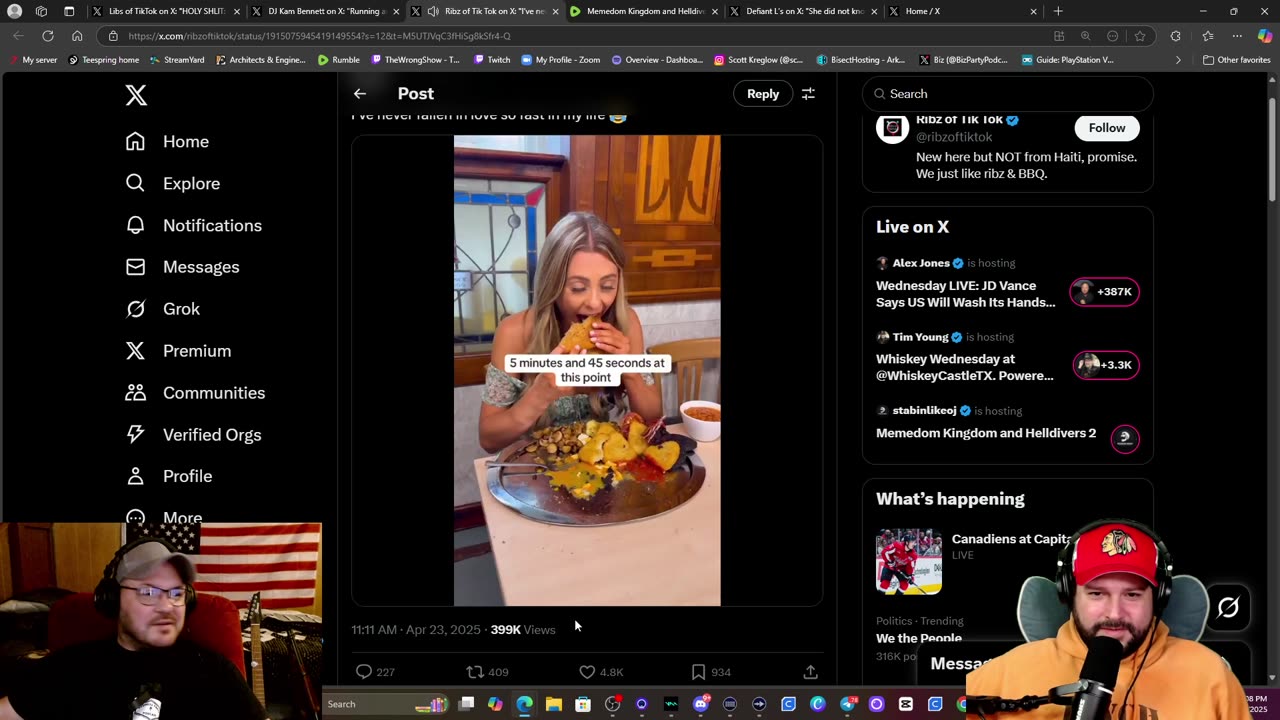The height and width of the screenshot is (720, 1280).
Task: Click the Profile person icon
Action: 135,476
